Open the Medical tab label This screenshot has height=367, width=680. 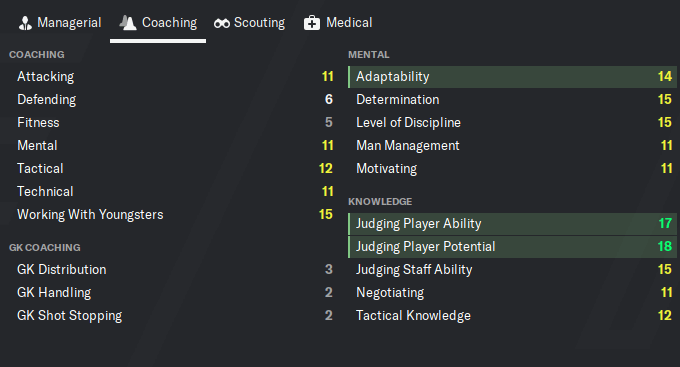coord(349,23)
